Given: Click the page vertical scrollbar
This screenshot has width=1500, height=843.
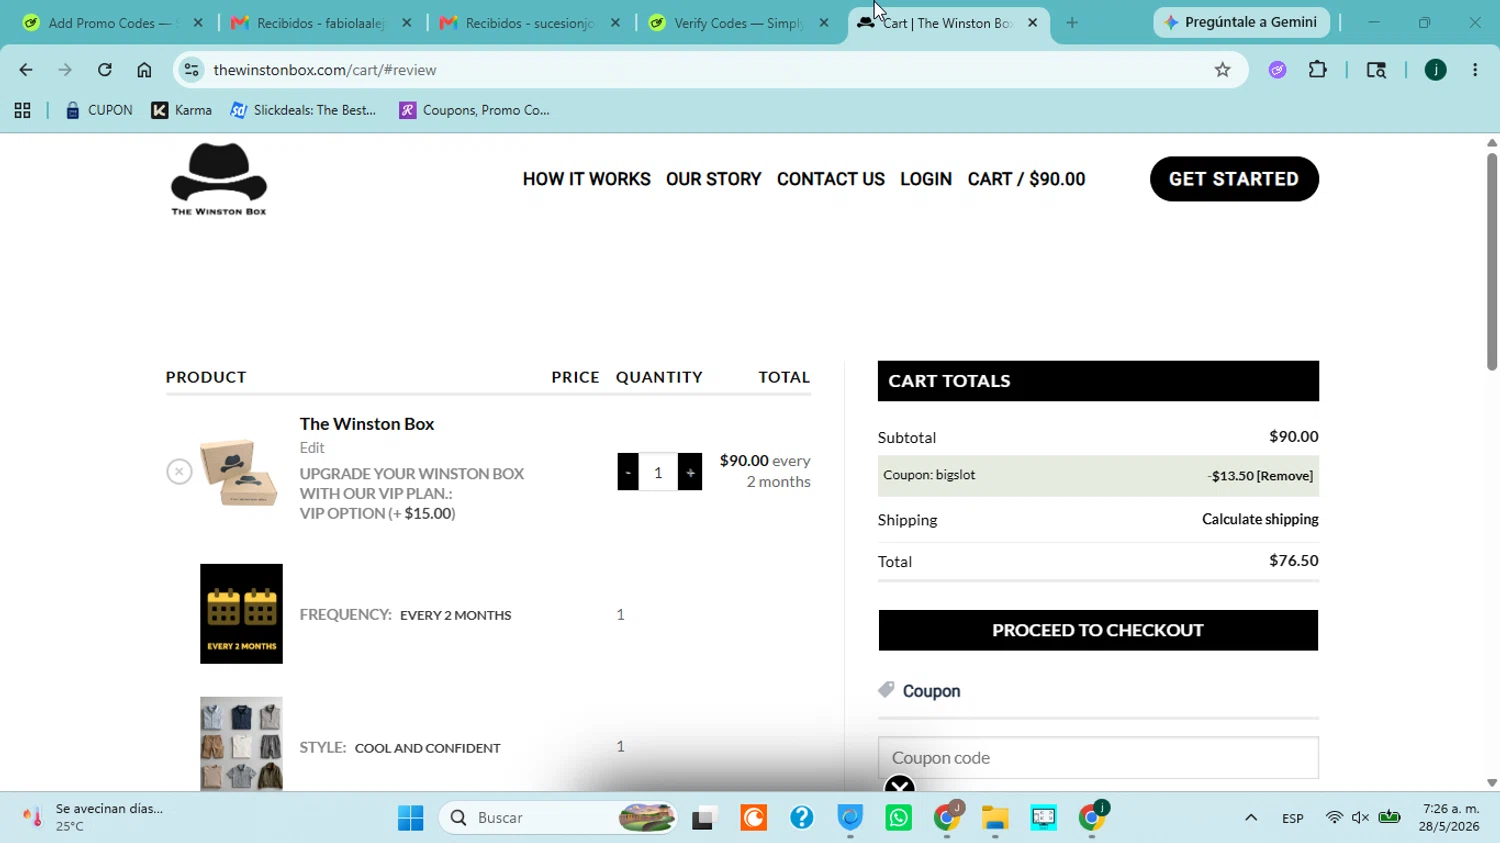Looking at the screenshot, I should tap(1492, 262).
